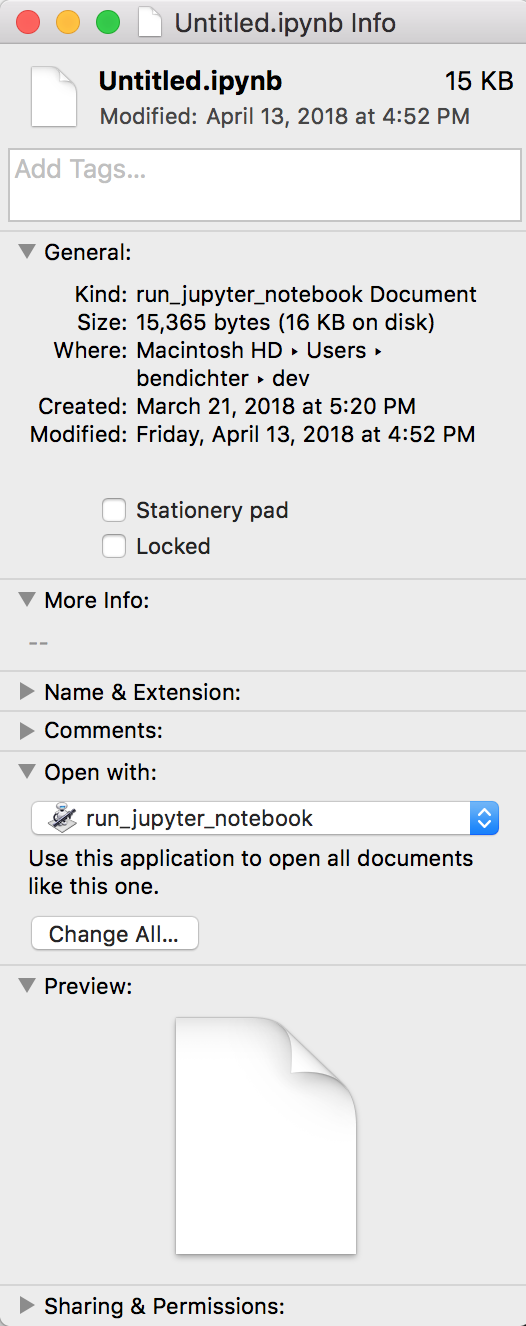The image size is (526, 1326).
Task: Click the document icon in title bar
Action: [x=150, y=22]
